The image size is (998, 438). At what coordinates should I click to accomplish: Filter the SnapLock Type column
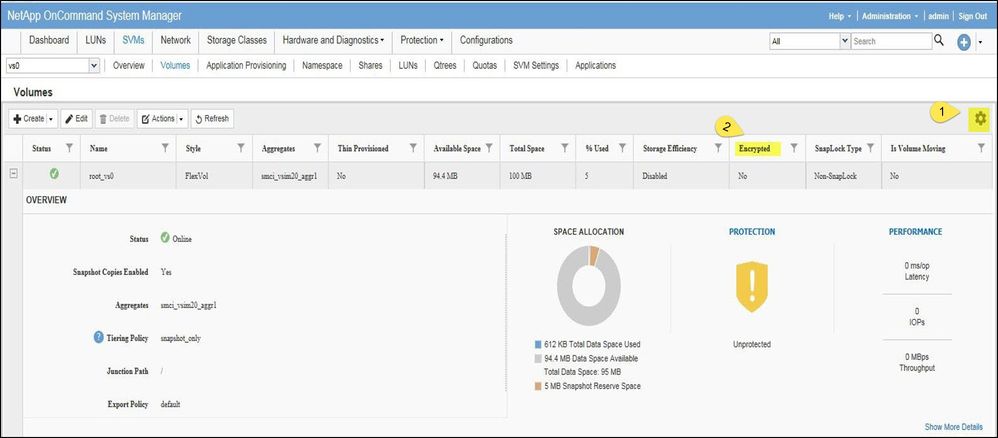870,148
